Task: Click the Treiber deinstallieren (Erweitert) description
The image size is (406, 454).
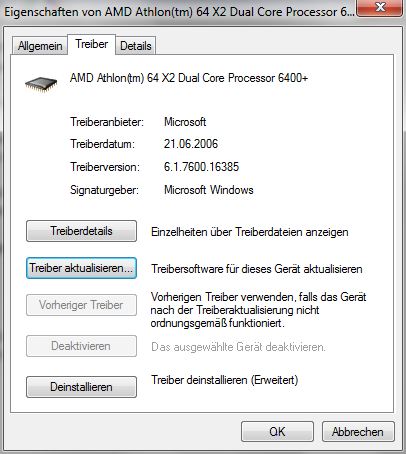Action: click(x=225, y=380)
